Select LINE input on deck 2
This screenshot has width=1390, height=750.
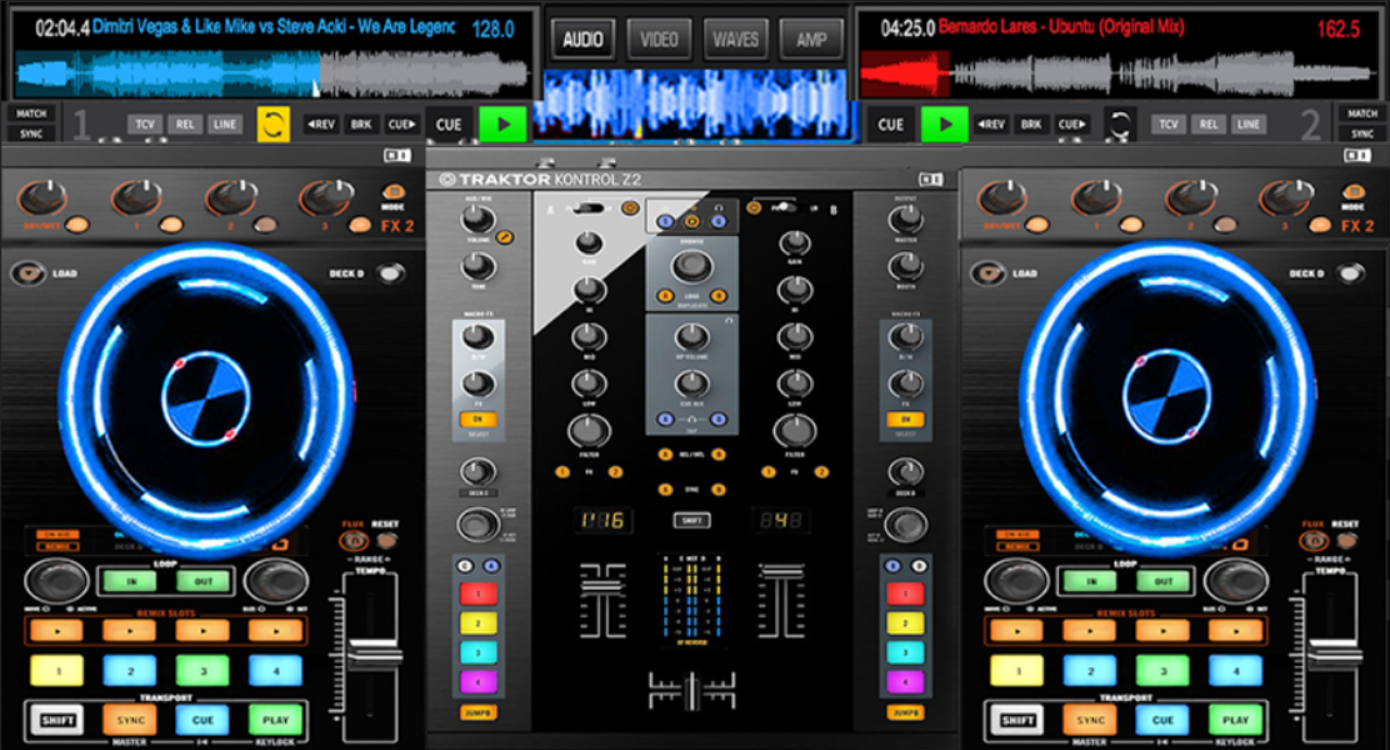pos(1248,124)
